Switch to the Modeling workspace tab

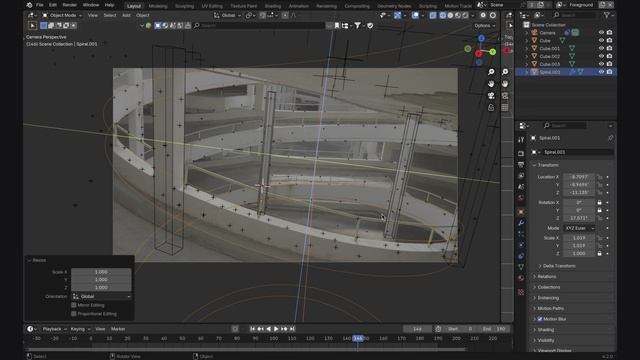[x=158, y=6]
